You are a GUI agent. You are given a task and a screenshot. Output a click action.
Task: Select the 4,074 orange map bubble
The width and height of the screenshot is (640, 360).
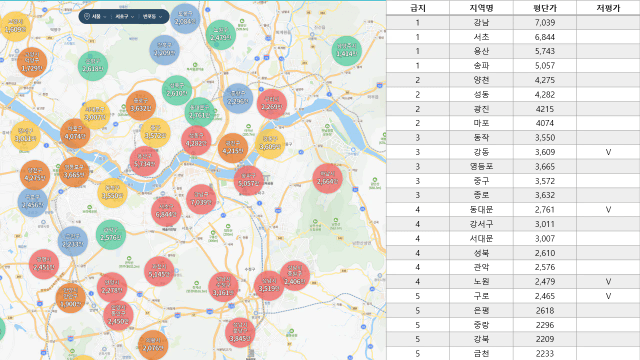pyautogui.click(x=75, y=133)
